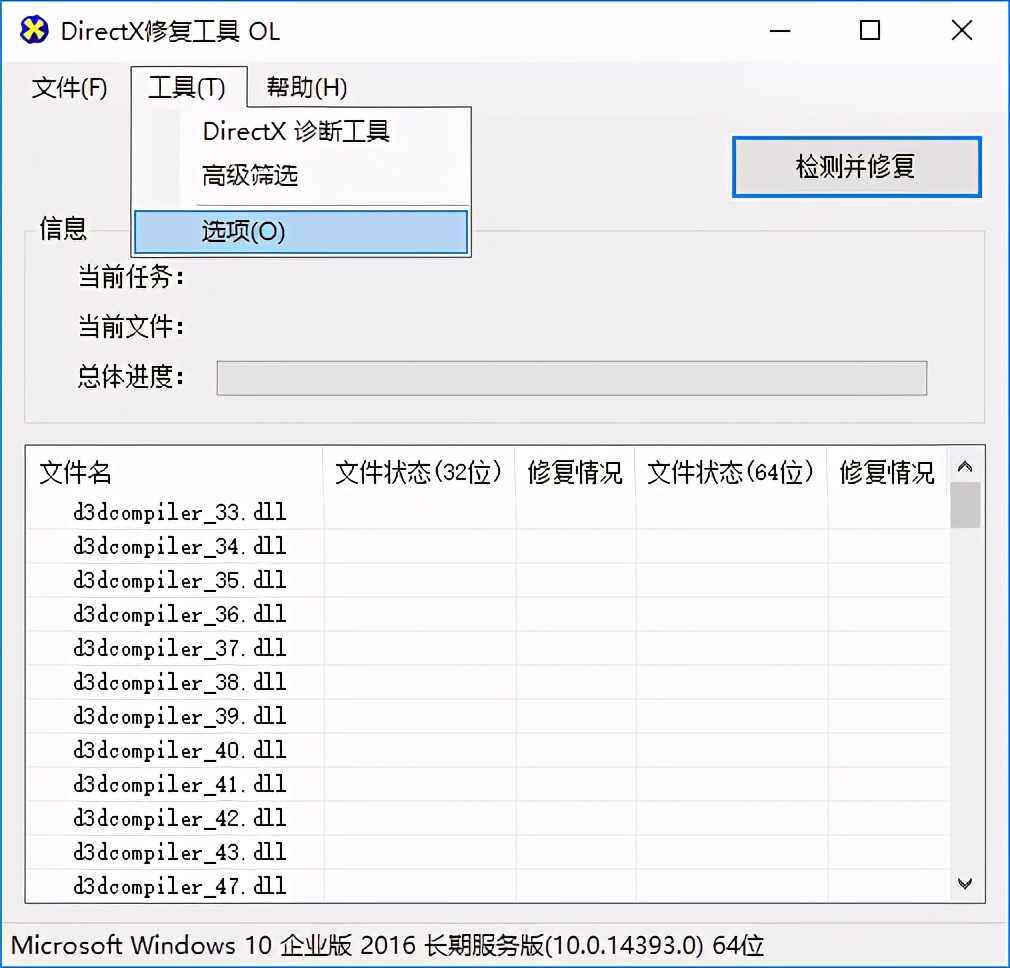The image size is (1010, 968).
Task: Open the 文件(F) menu
Action: pyautogui.click(x=70, y=88)
